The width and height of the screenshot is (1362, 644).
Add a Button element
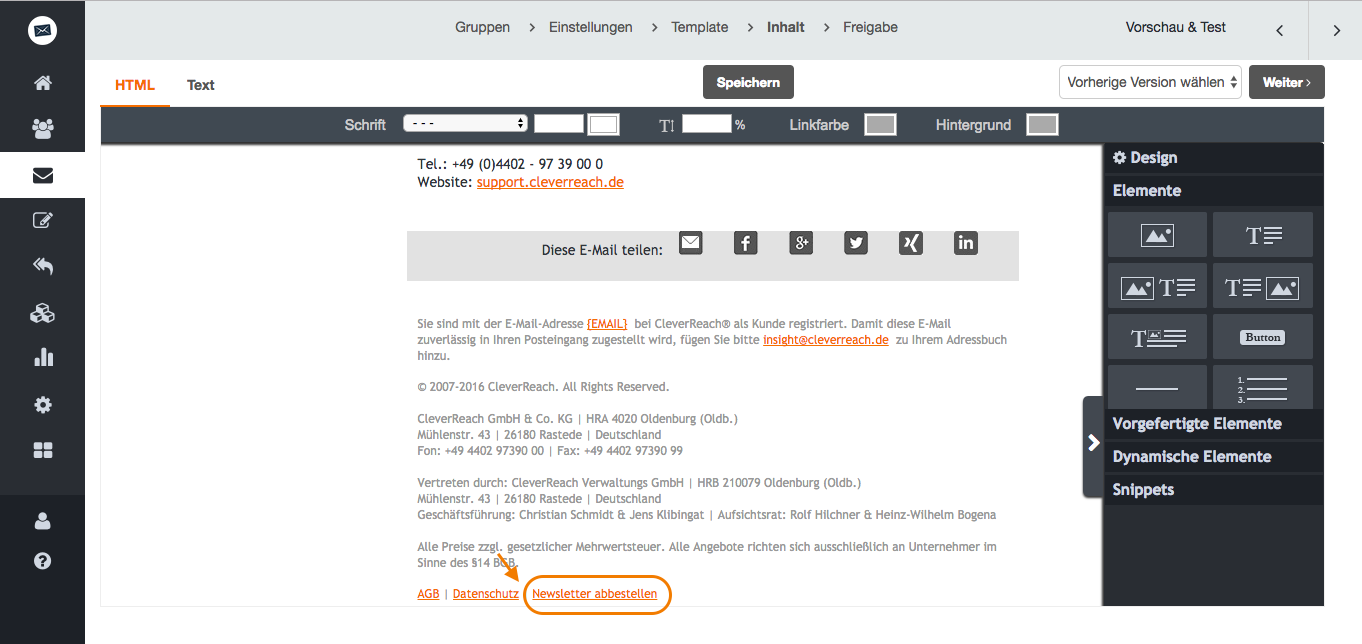pyautogui.click(x=1263, y=338)
